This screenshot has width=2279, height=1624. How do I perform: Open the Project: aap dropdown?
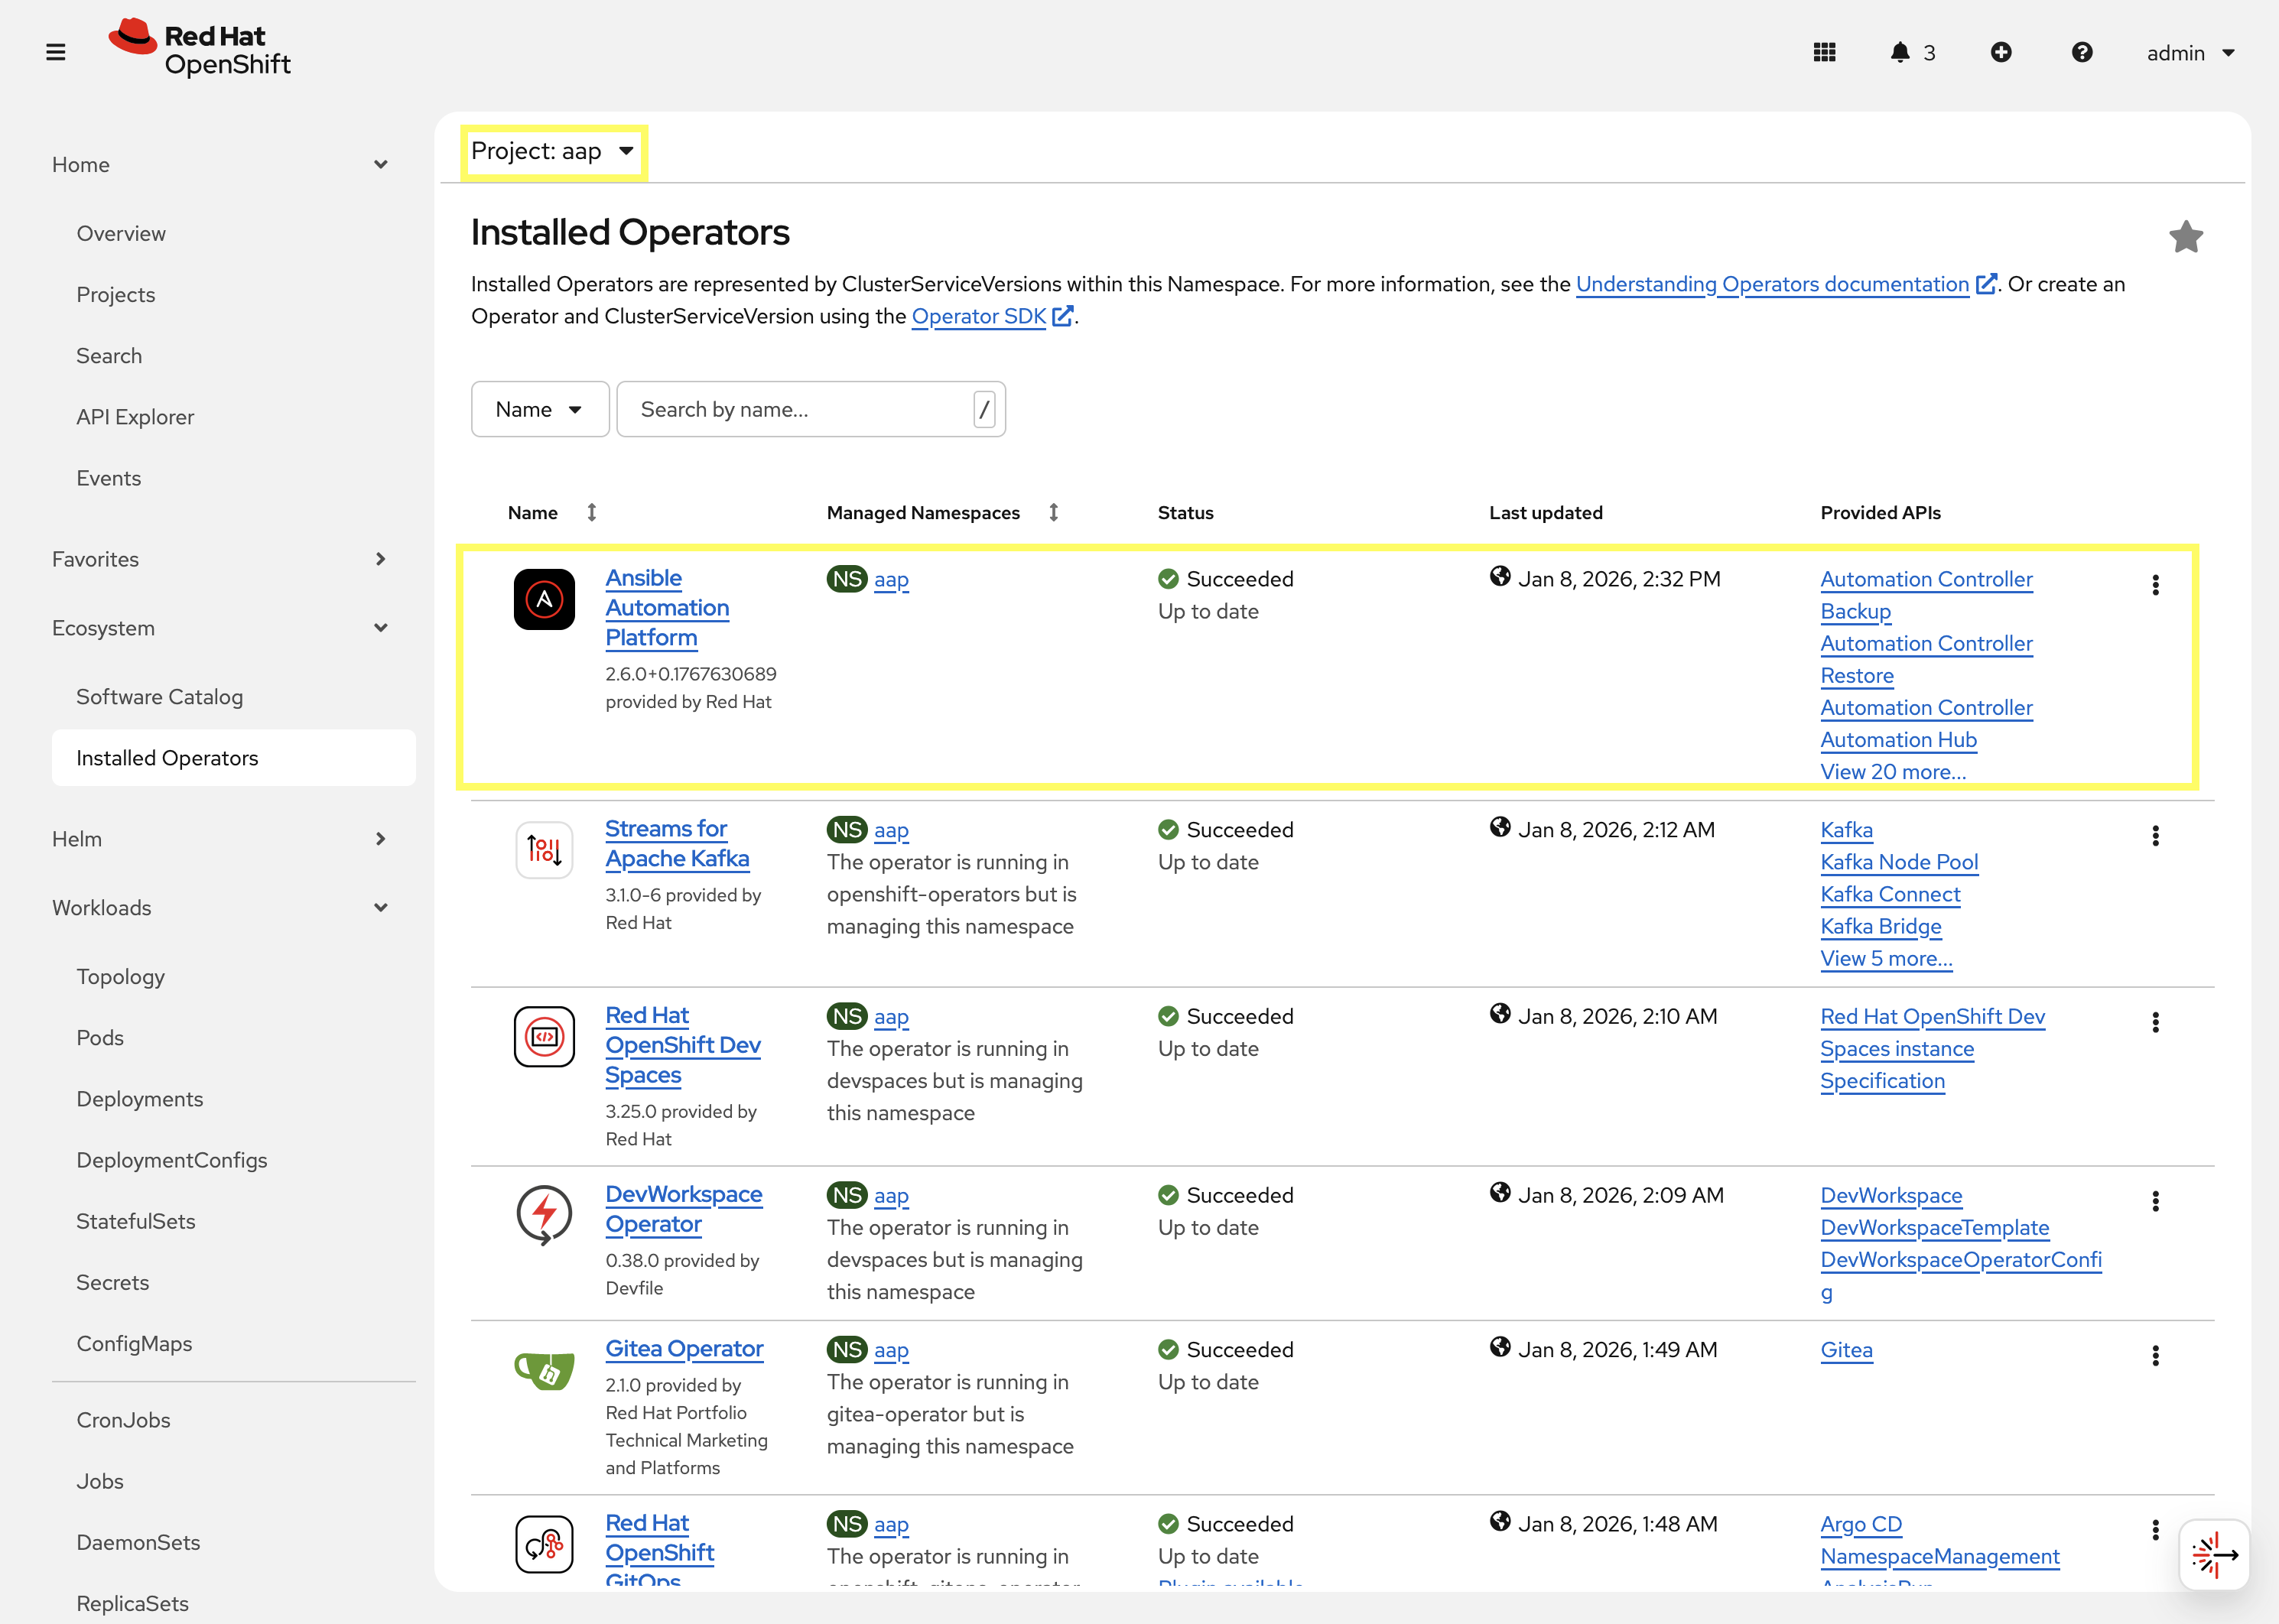coord(553,151)
